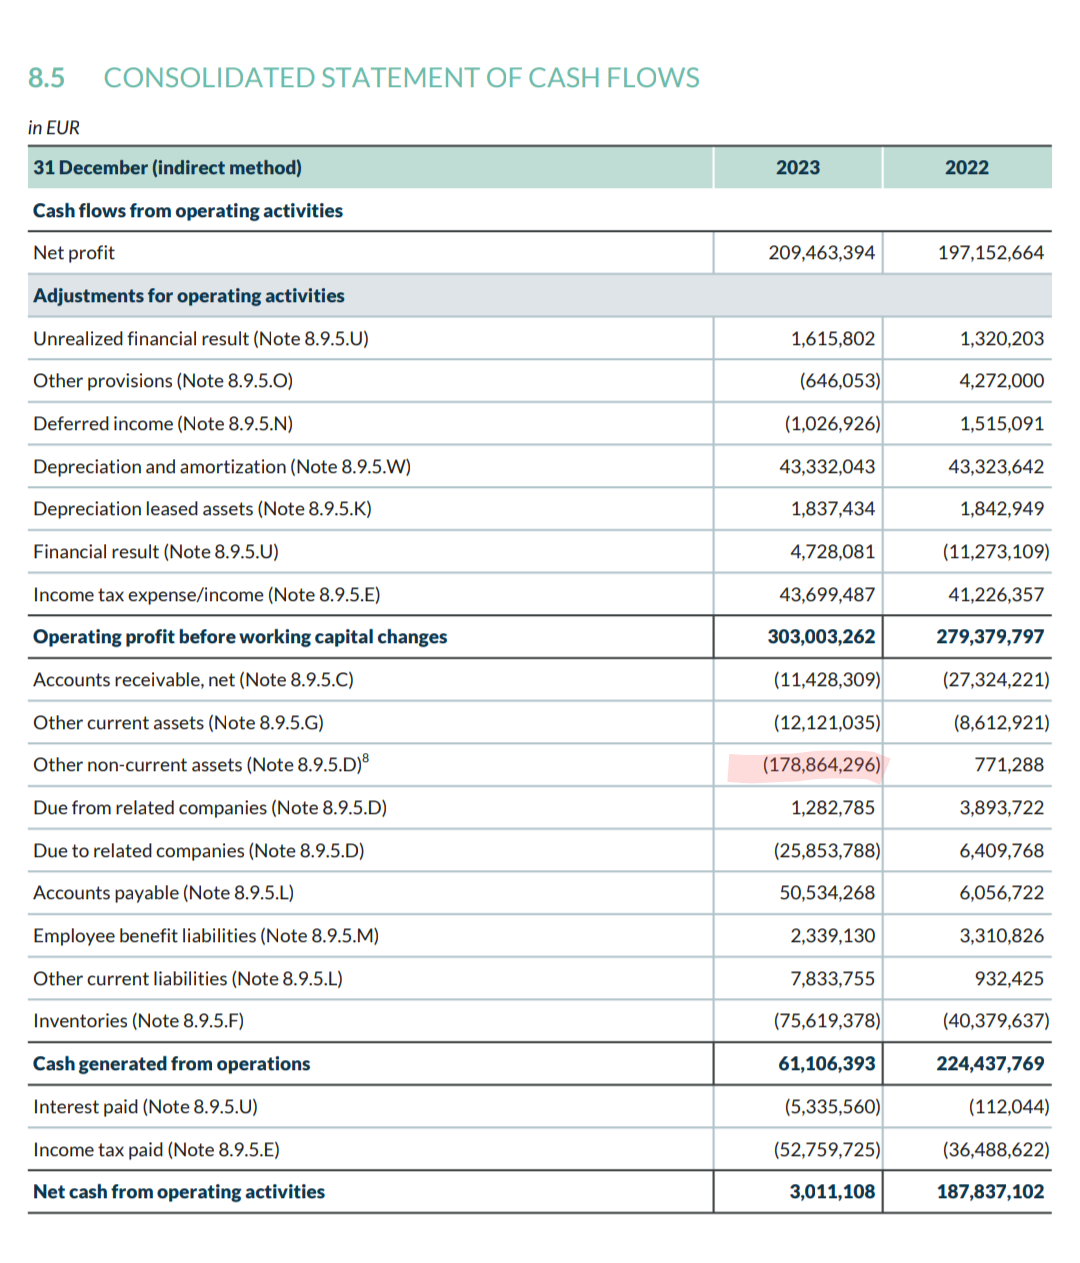The height and width of the screenshot is (1263, 1080).
Task: Click the Adjustments for operating activities heading
Action: click(x=189, y=296)
